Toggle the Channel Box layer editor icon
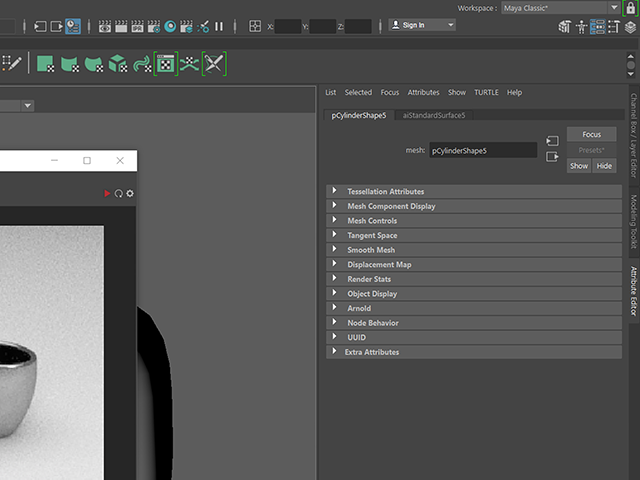Viewport: 640px width, 480px height. click(631, 27)
